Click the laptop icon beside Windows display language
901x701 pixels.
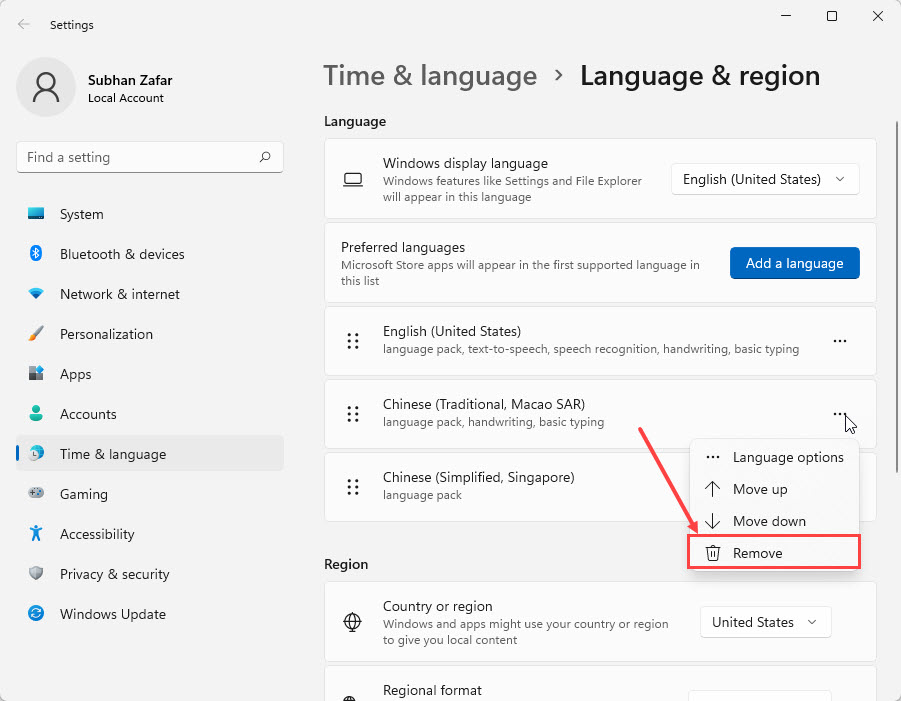tap(353, 180)
